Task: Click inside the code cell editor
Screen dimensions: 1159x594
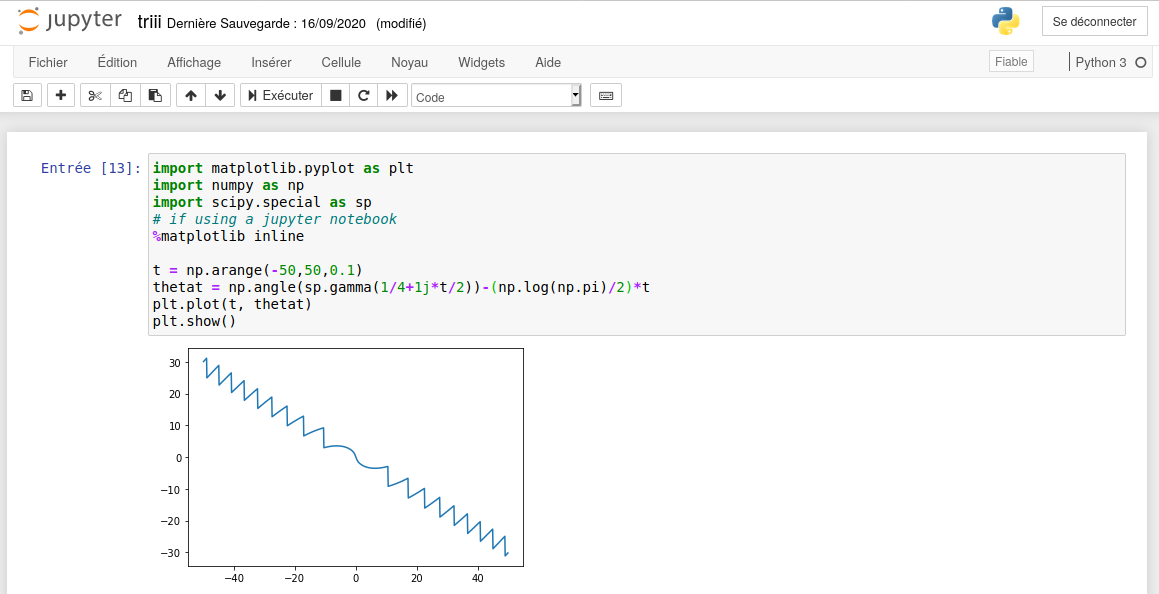Action: tap(636, 244)
